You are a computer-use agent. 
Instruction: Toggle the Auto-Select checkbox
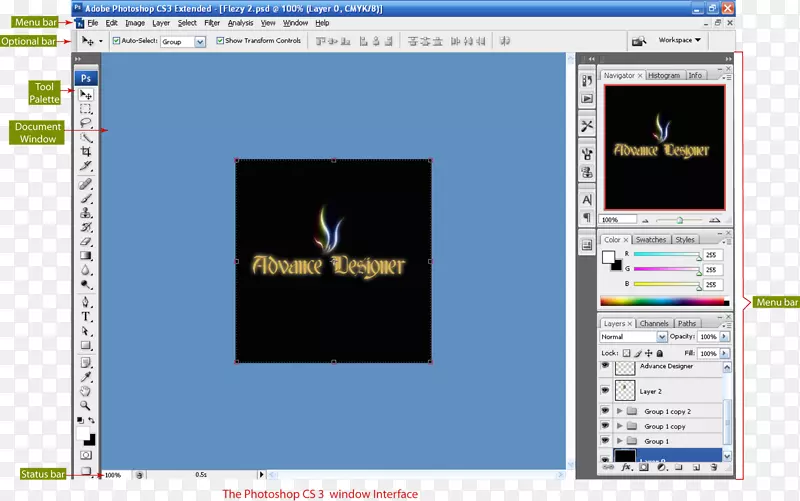116,40
